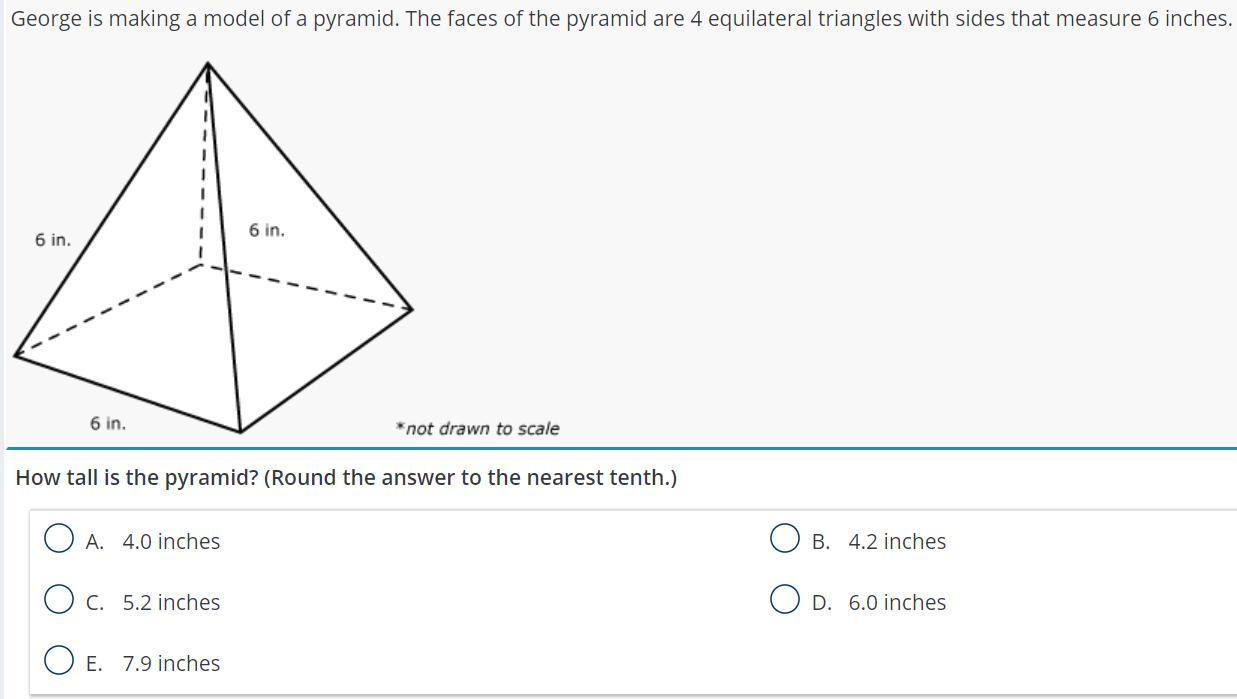Click the "4.2 inches" answer text
Image resolution: width=1237 pixels, height=699 pixels.
click(897, 541)
